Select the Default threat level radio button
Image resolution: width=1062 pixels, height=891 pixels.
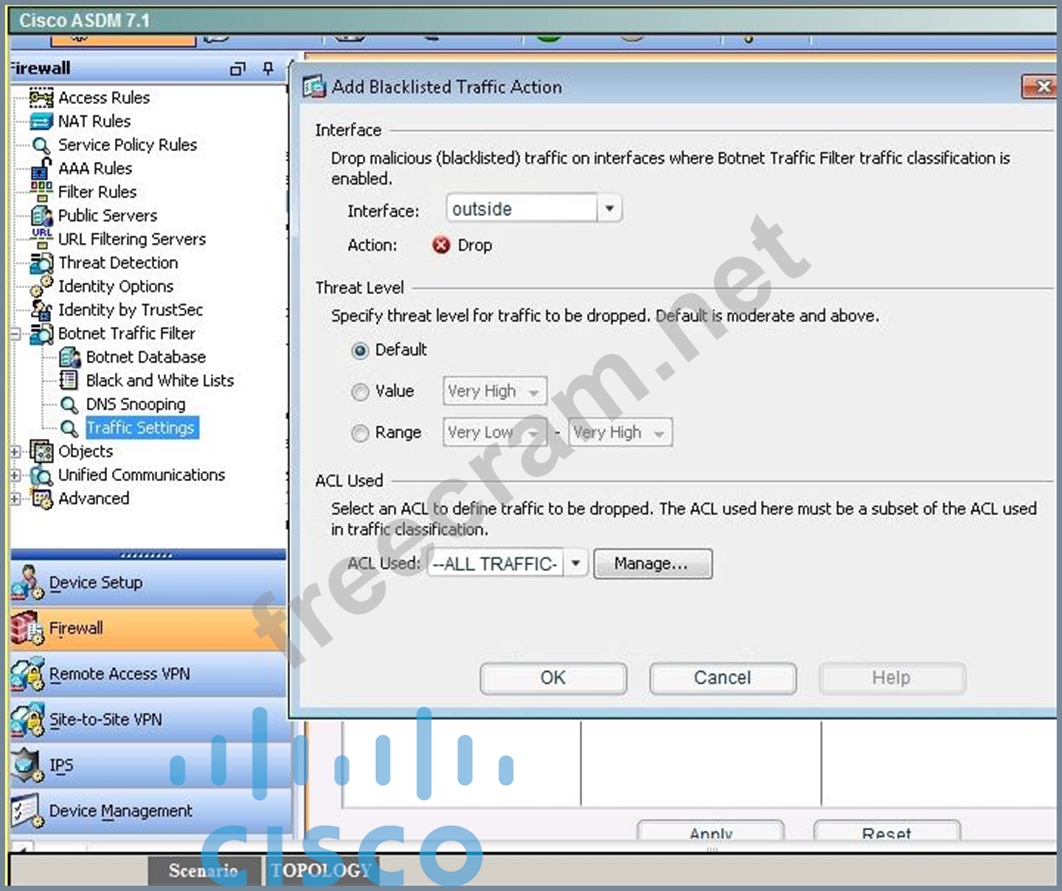coord(360,351)
